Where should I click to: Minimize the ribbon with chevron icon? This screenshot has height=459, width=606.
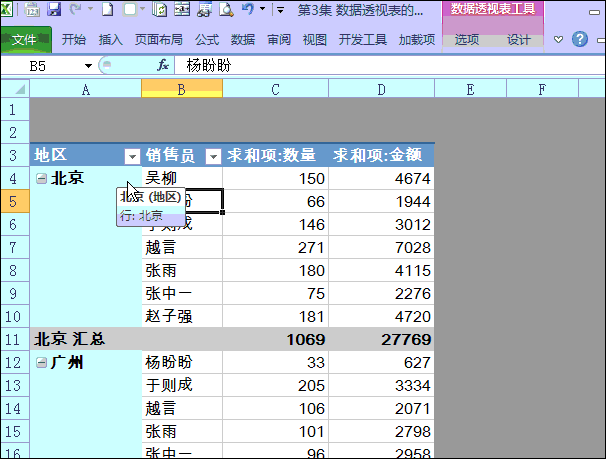(558, 39)
